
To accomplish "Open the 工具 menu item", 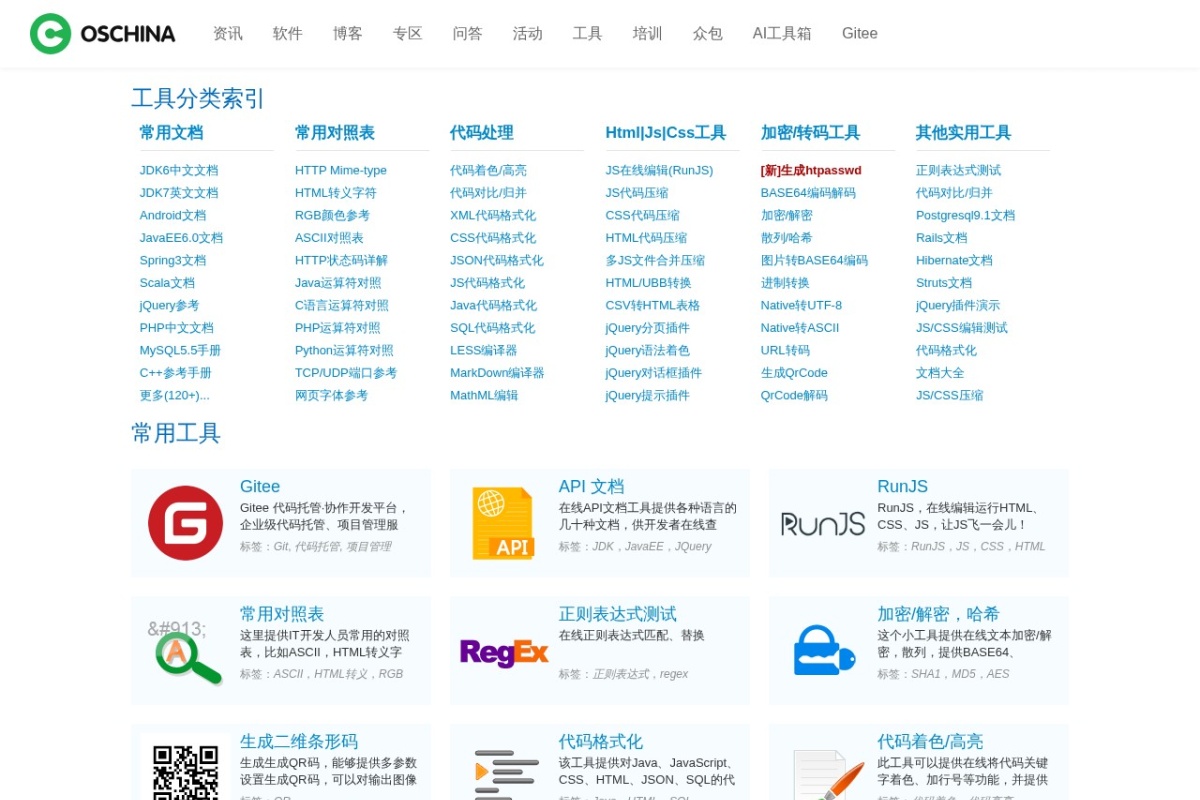I will pyautogui.click(x=587, y=33).
